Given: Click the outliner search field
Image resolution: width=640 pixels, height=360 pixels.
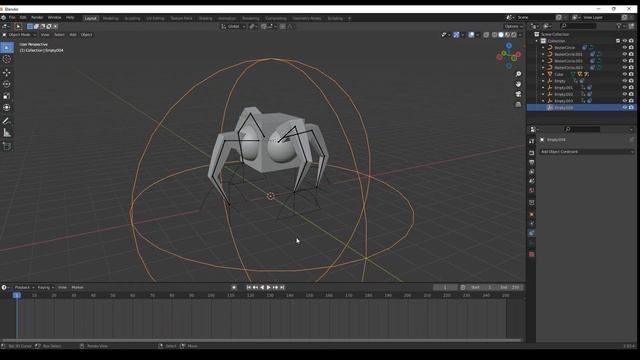Looking at the screenshot, I should pyautogui.click(x=578, y=26).
